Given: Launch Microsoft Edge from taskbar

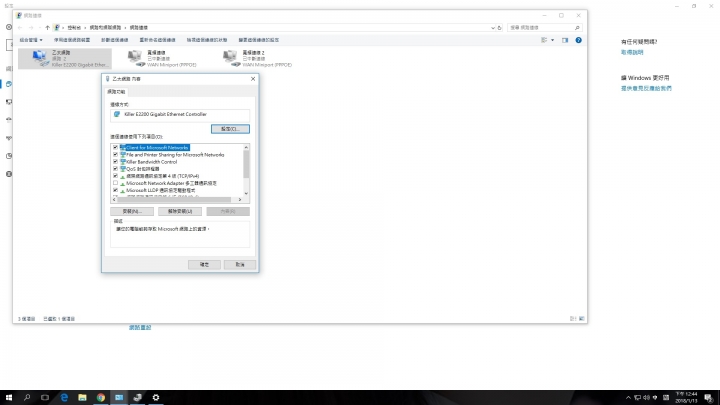Looking at the screenshot, I should [64, 397].
